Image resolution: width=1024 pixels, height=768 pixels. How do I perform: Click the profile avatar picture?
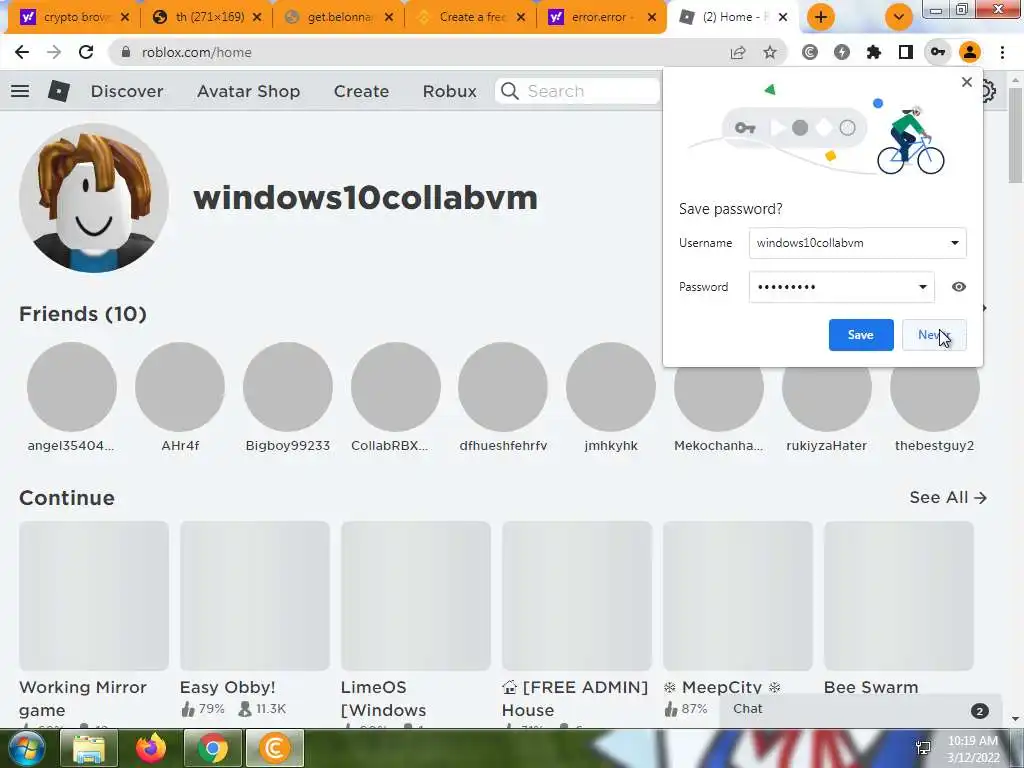[x=94, y=198]
